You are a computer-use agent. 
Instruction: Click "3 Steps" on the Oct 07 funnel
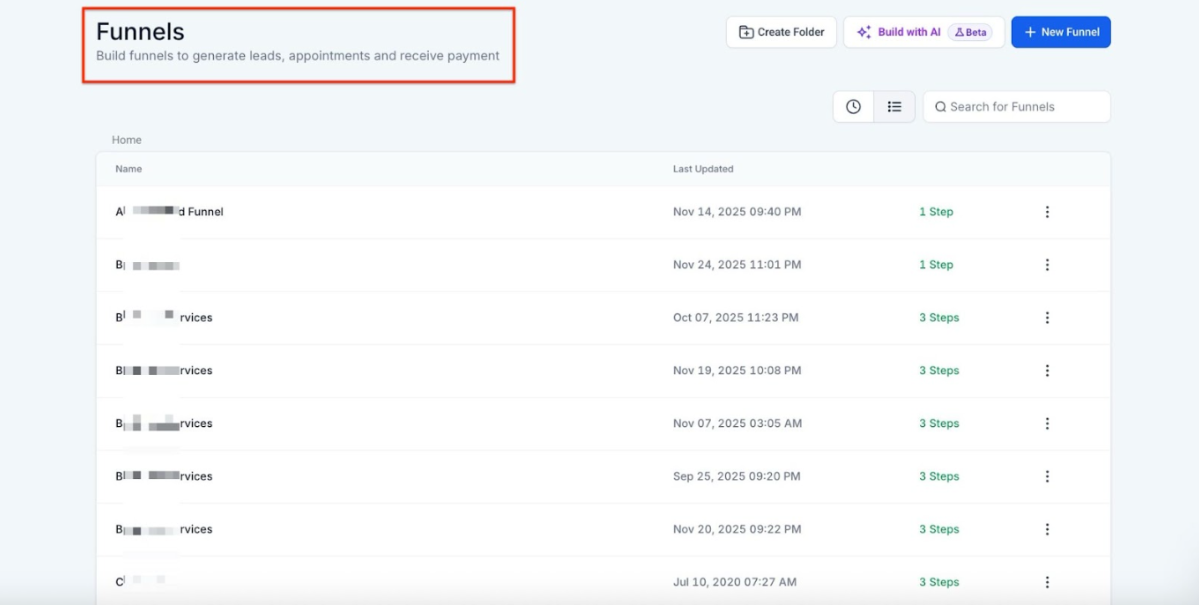(x=939, y=318)
